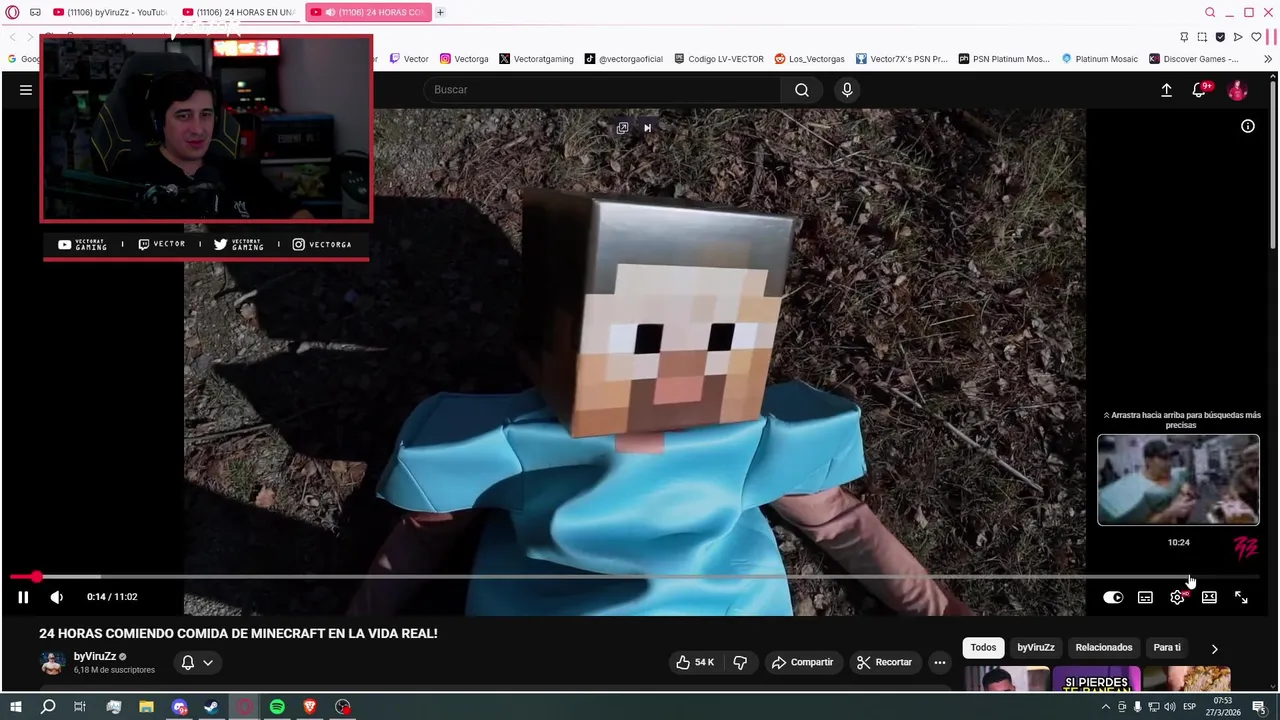Expand hidden system tray icons chevron
The image size is (1280, 720).
(x=1106, y=707)
